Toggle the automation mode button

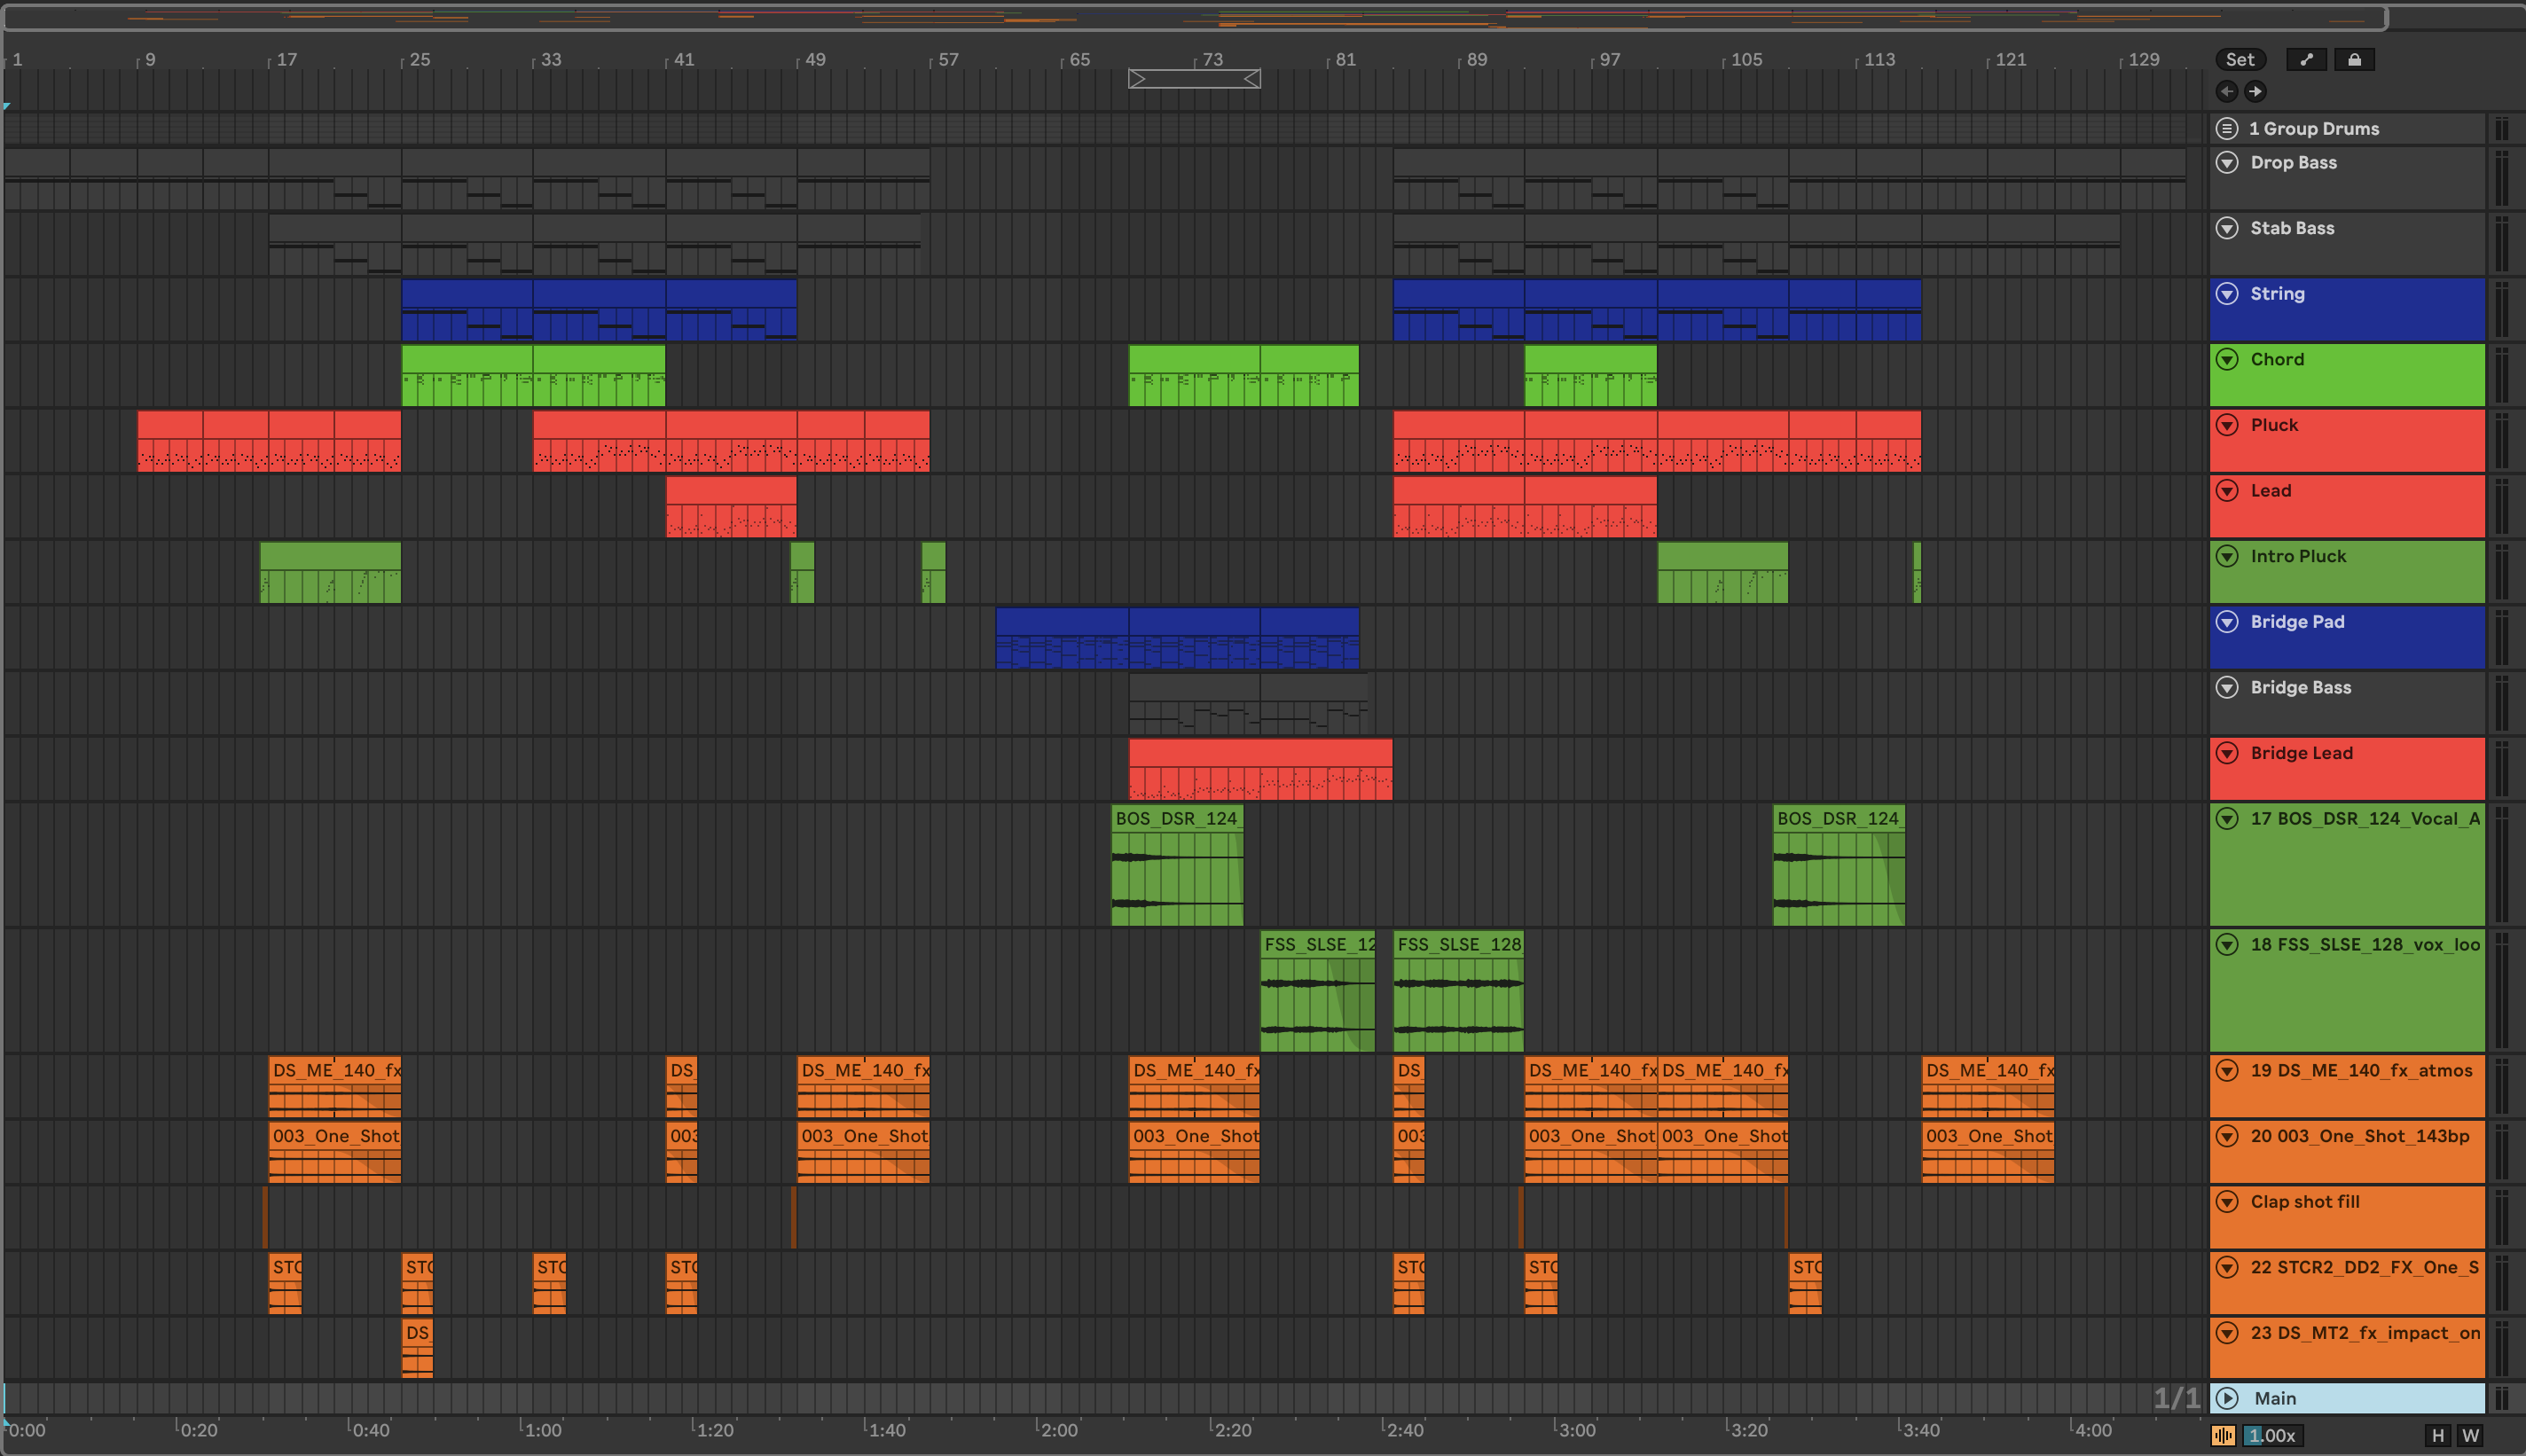click(2306, 60)
